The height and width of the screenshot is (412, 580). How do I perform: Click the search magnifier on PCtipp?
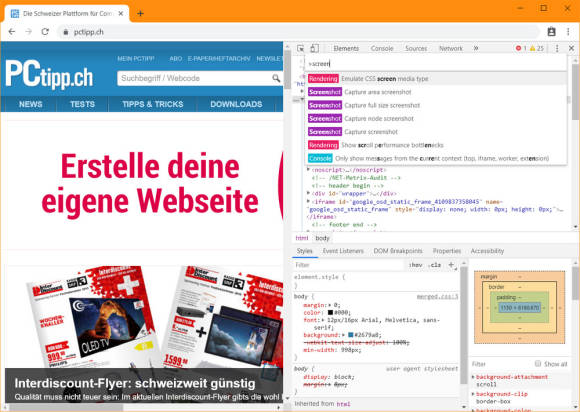coord(276,78)
